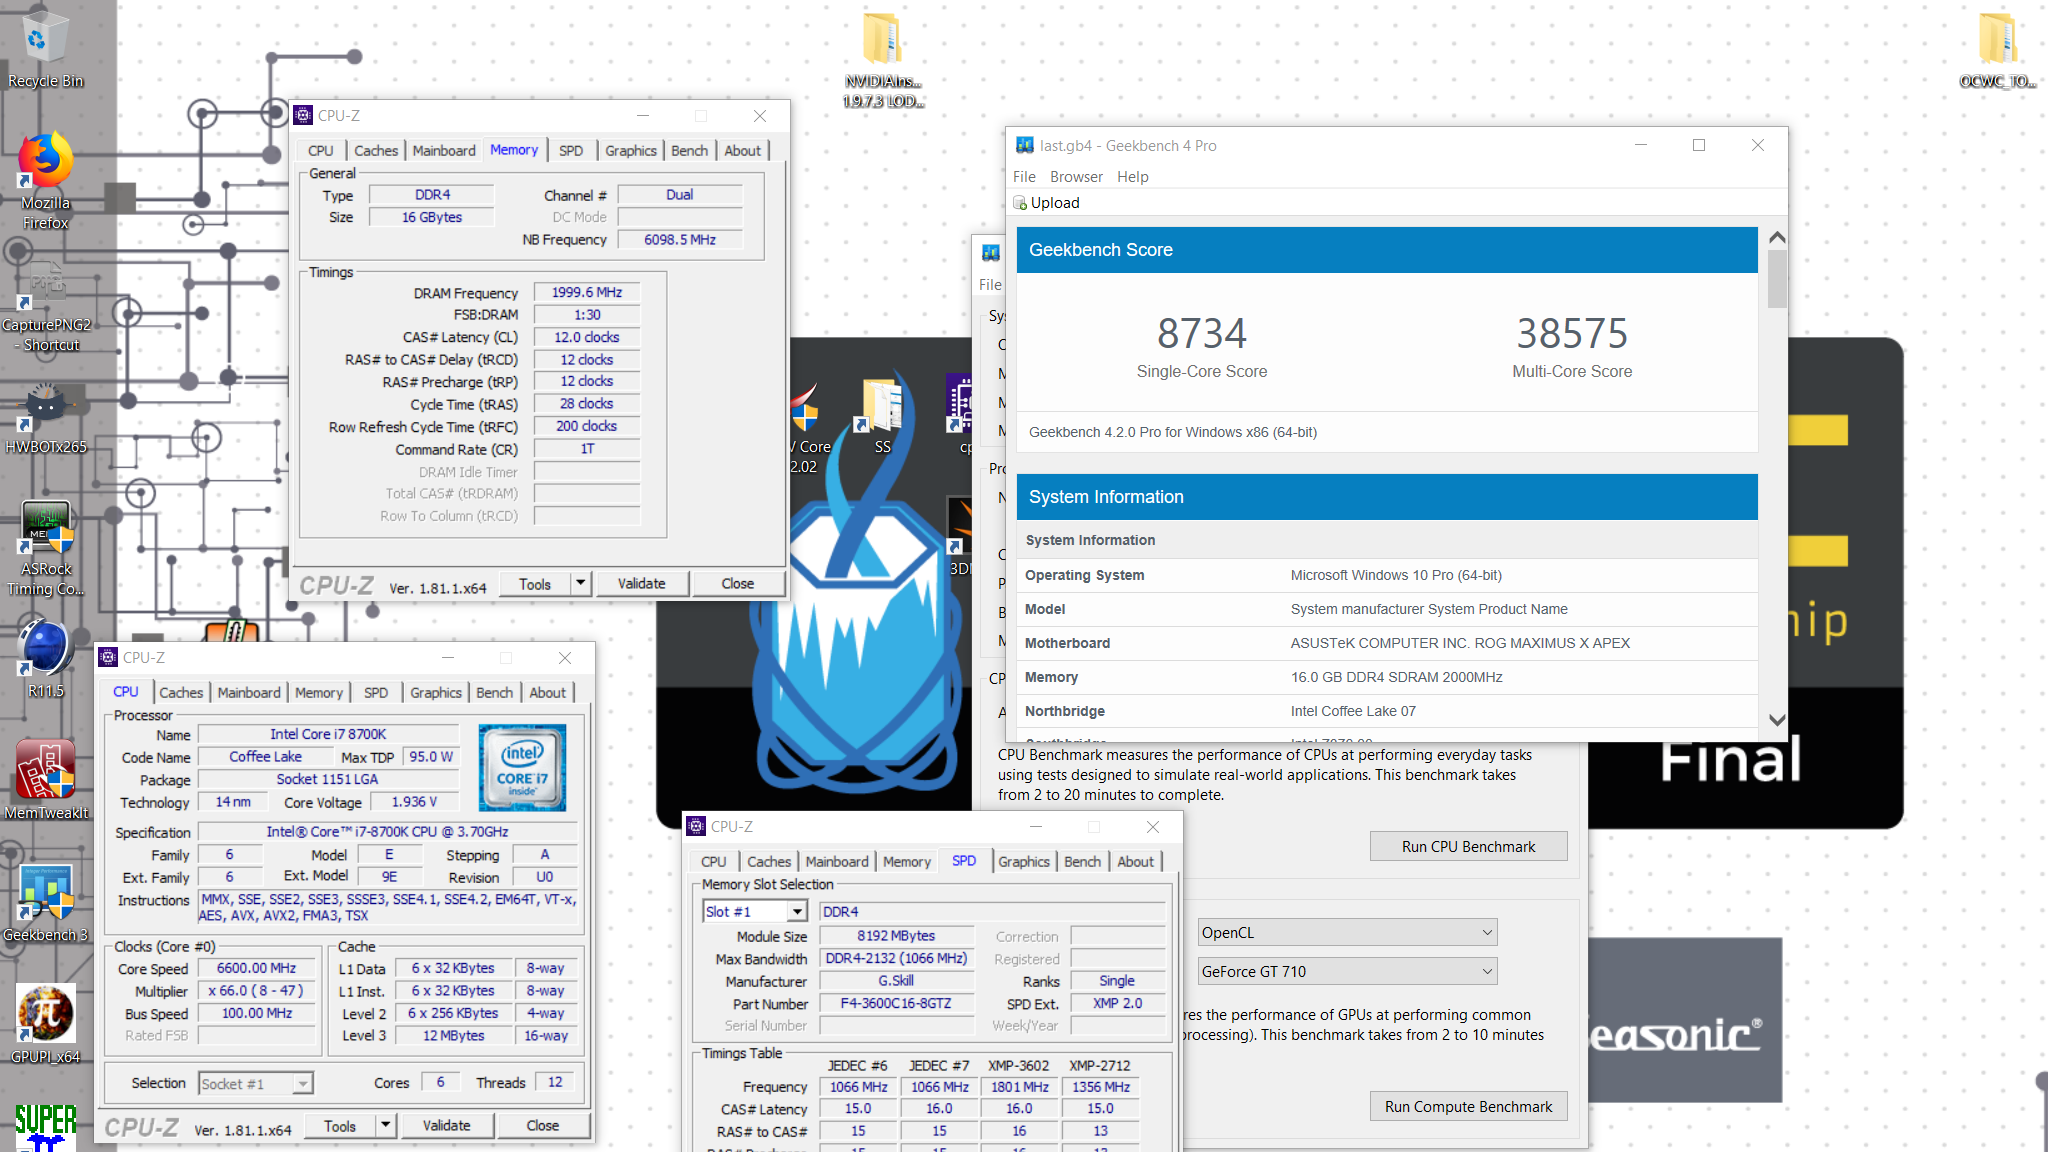The width and height of the screenshot is (2048, 1152).
Task: Click the DRAM Frequency 1999.6 MHz field
Action: pyautogui.click(x=587, y=293)
